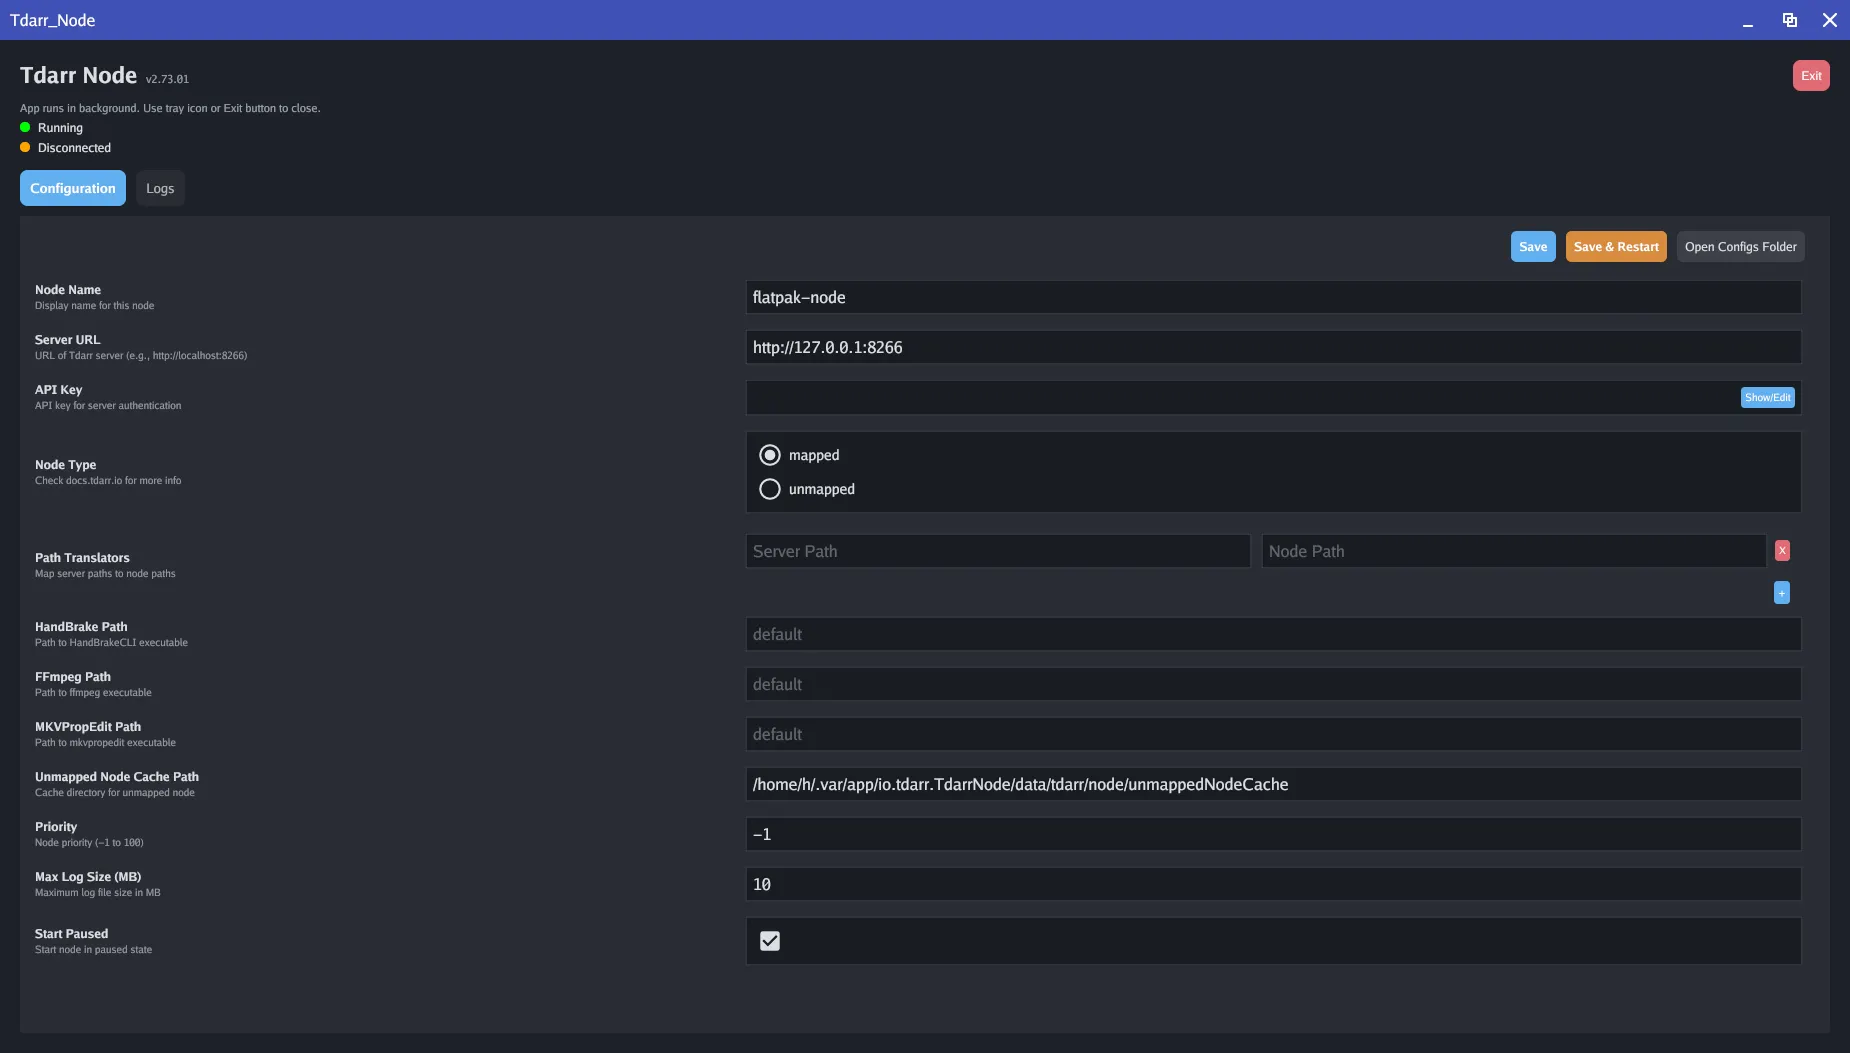Show/Edit the API key

tap(1768, 398)
